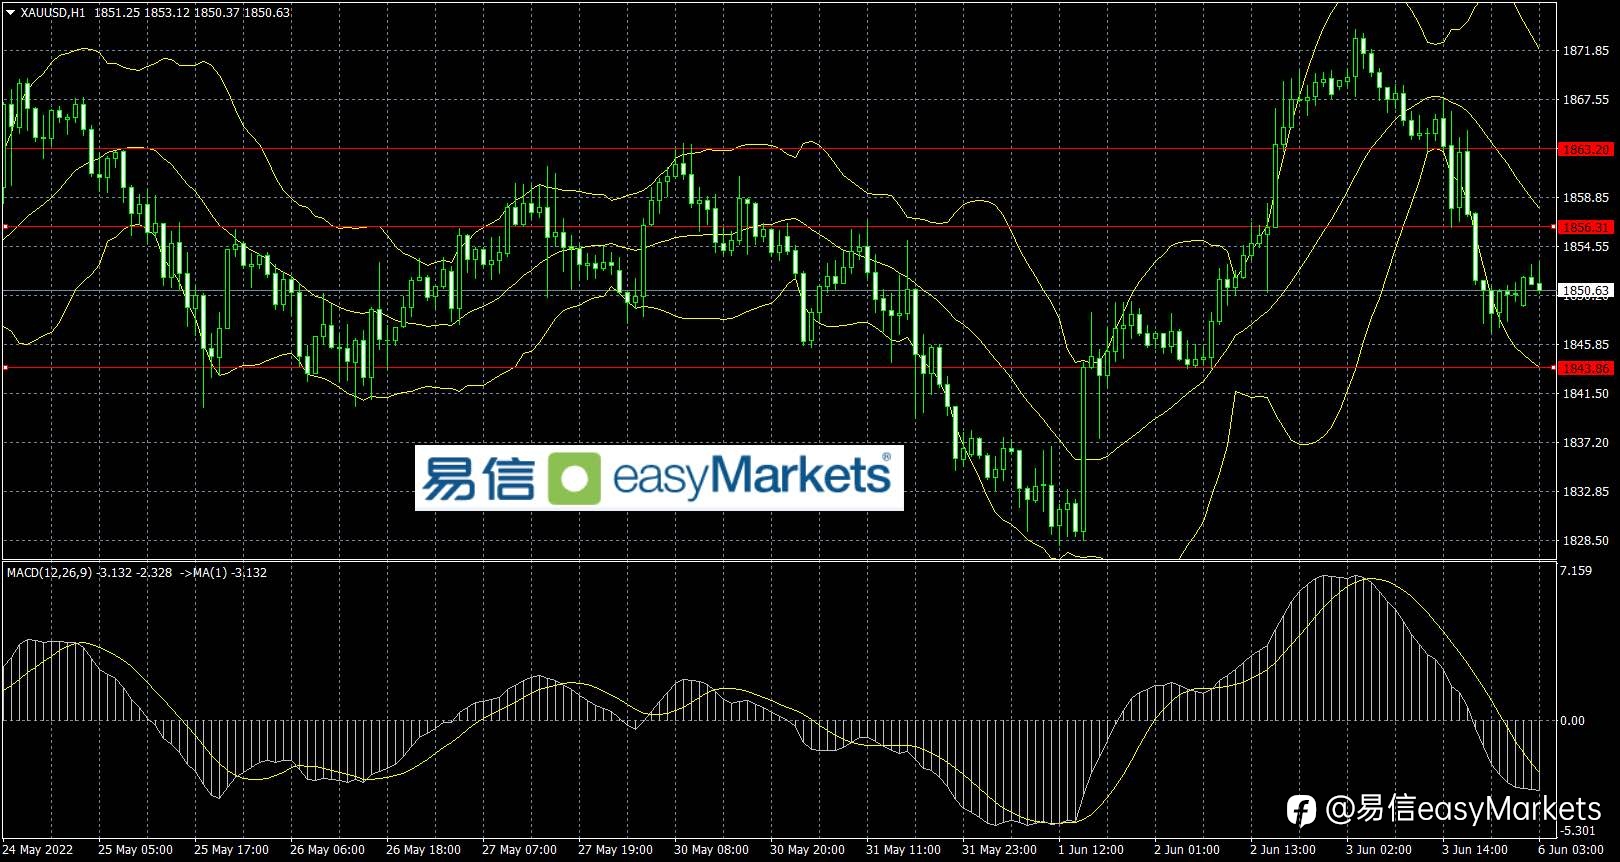Click the -5.301 MACD scale value
Viewport: 1620px width, 862px height.
click(1578, 831)
